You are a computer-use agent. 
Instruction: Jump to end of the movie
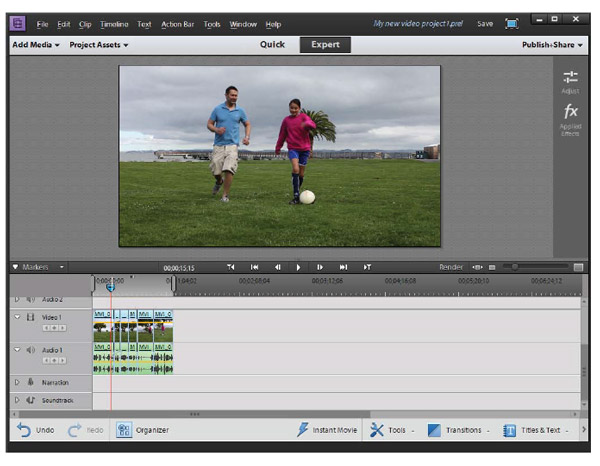tap(343, 267)
